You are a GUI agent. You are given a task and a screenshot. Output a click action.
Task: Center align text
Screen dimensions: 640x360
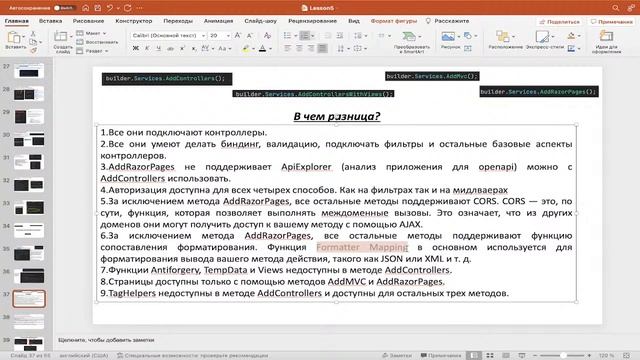click(x=299, y=49)
